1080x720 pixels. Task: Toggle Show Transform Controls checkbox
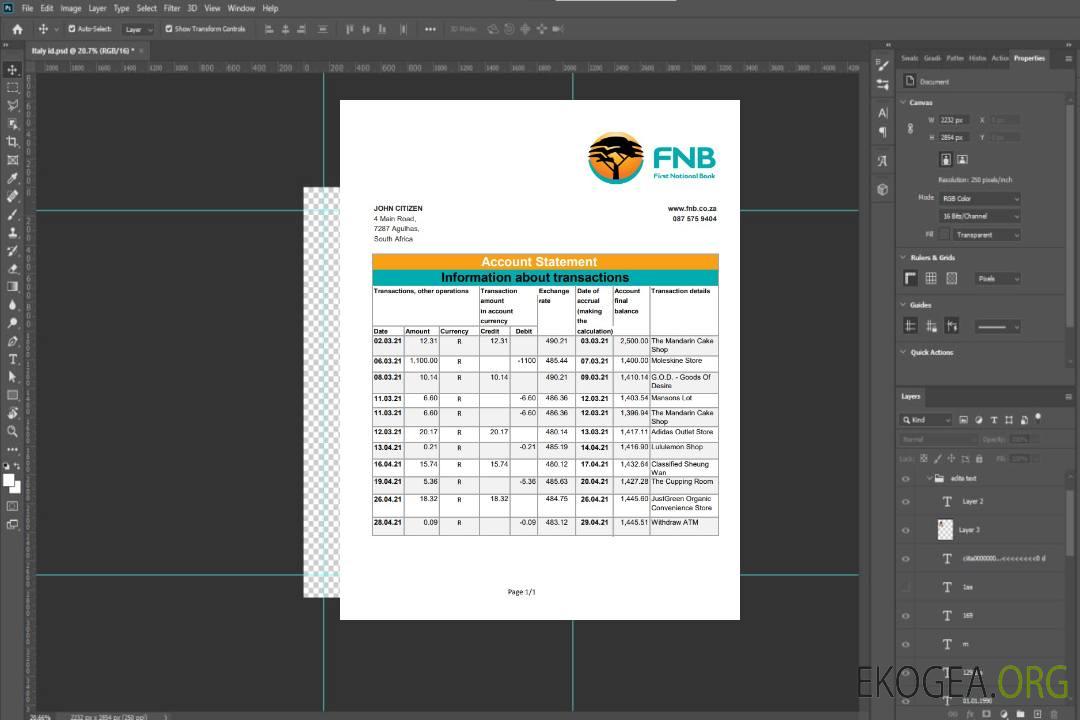pos(169,29)
